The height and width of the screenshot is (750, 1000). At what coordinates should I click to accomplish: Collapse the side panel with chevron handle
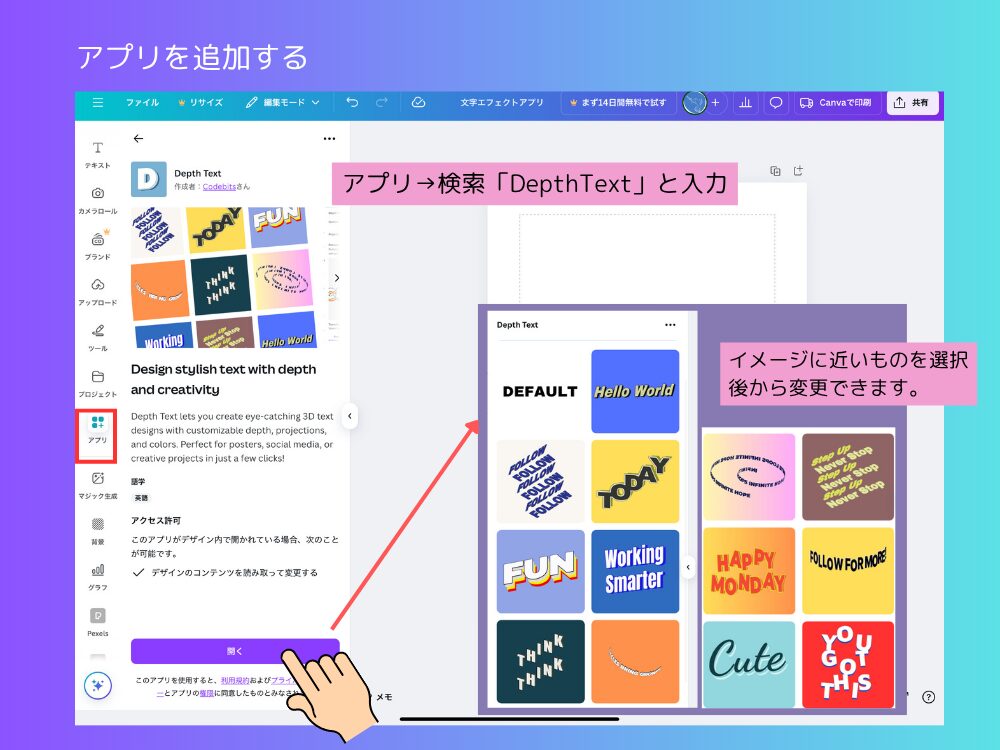click(x=349, y=416)
